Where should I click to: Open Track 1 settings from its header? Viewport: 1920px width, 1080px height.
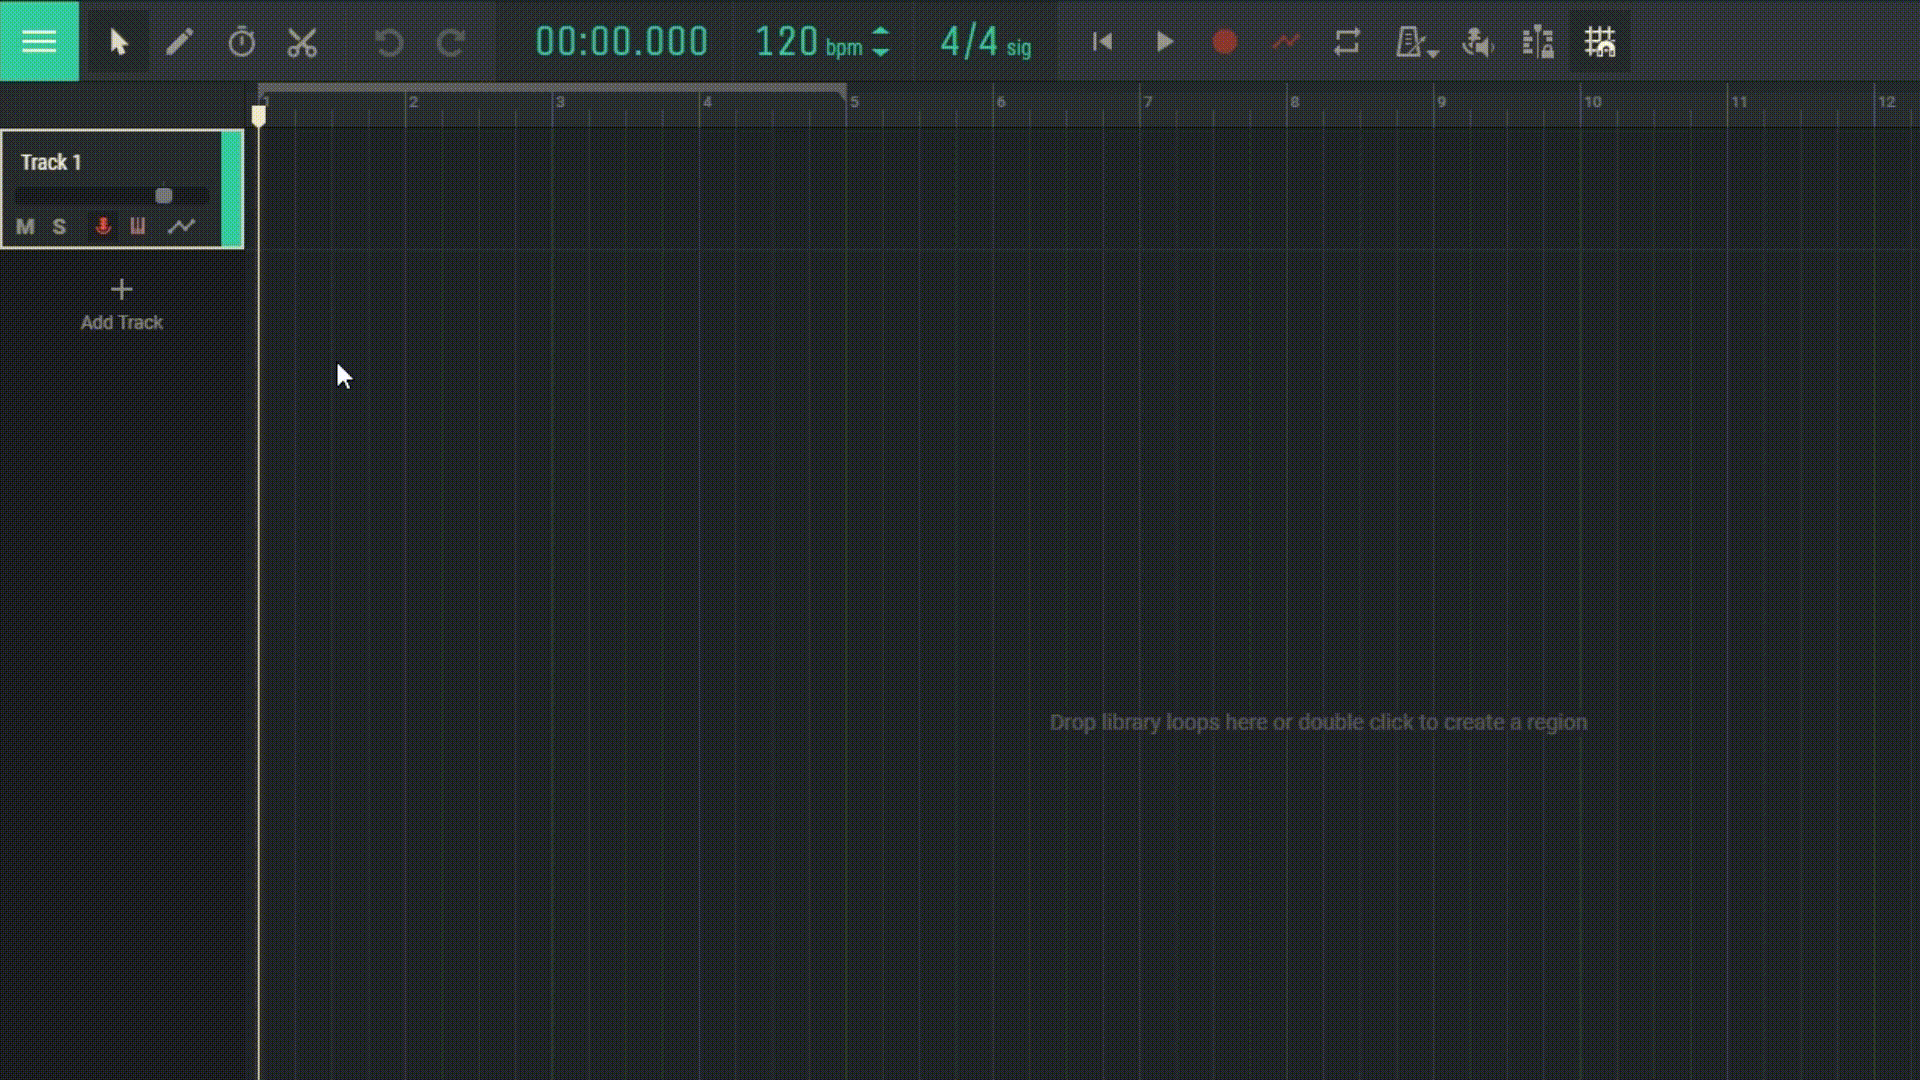(50, 161)
